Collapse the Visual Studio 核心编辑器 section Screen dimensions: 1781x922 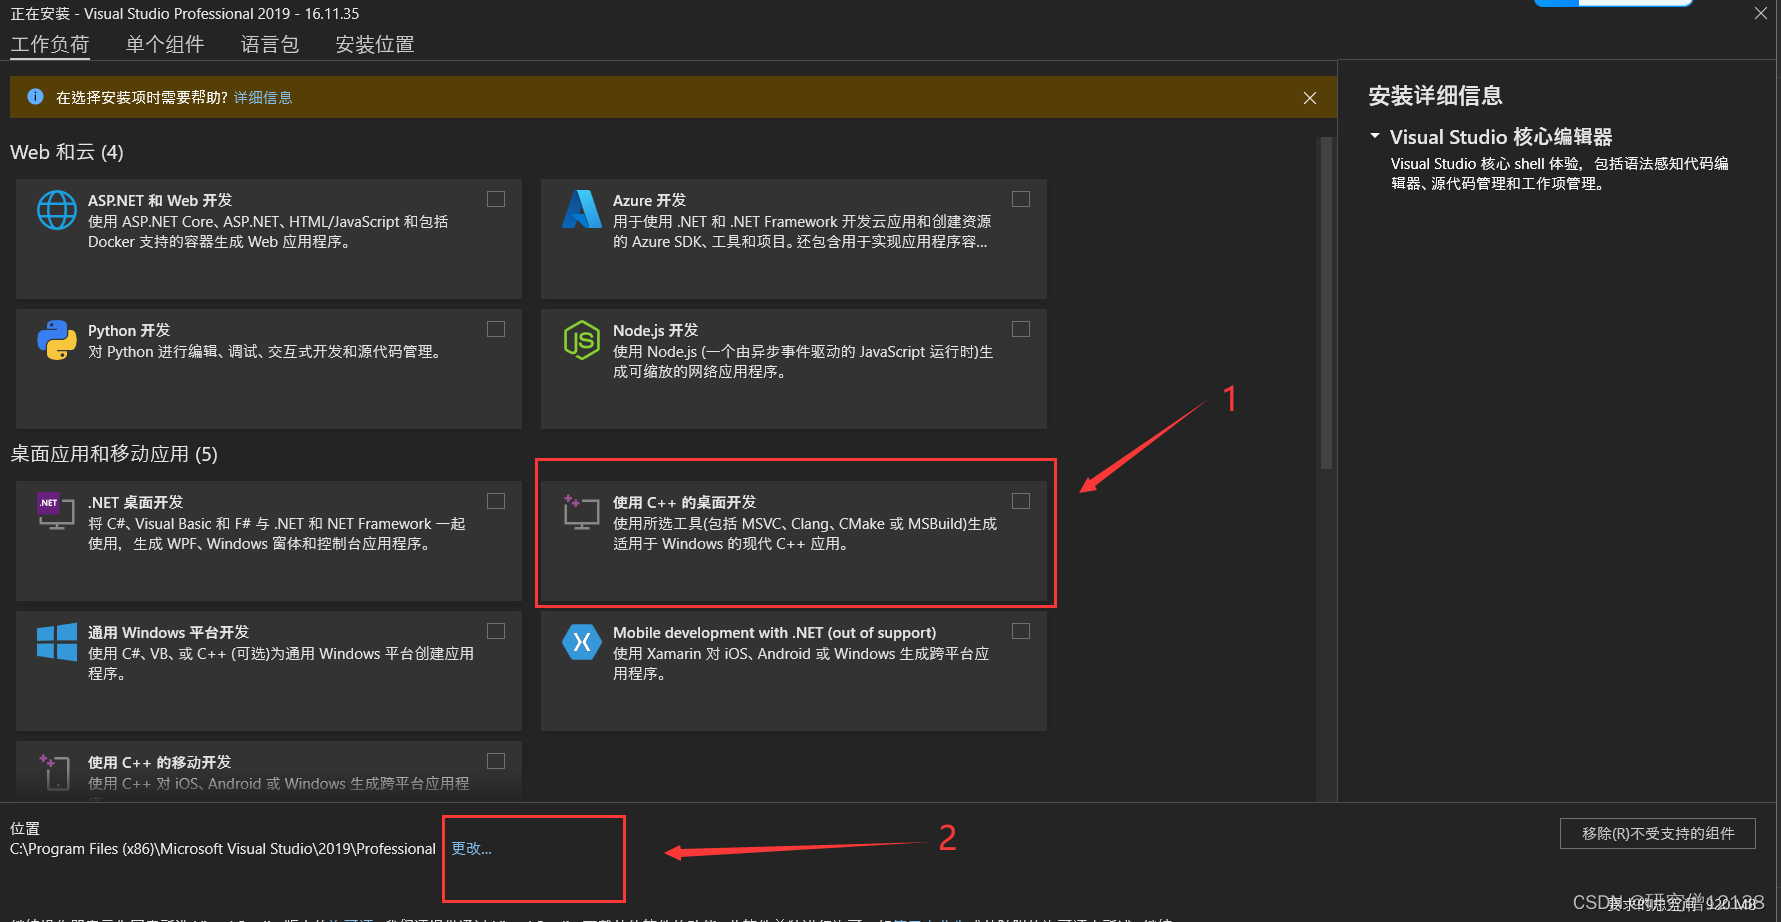[1375, 136]
